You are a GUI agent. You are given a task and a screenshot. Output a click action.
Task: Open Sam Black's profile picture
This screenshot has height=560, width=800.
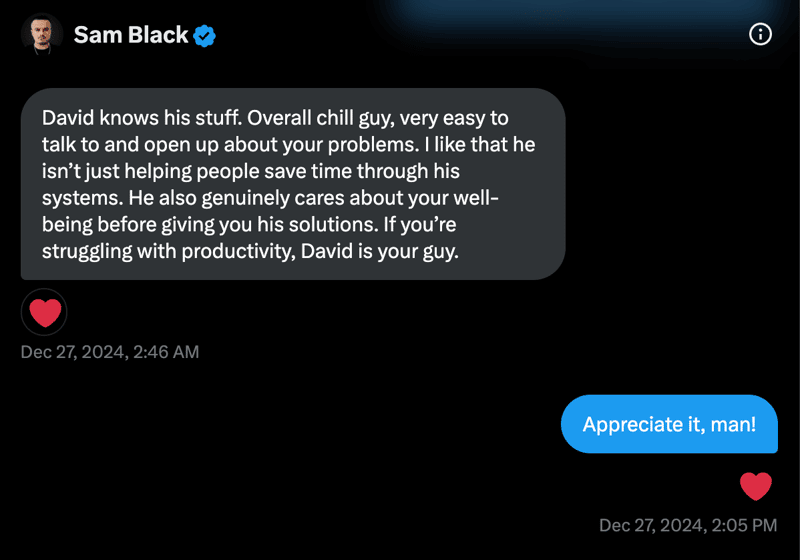pos(42,35)
